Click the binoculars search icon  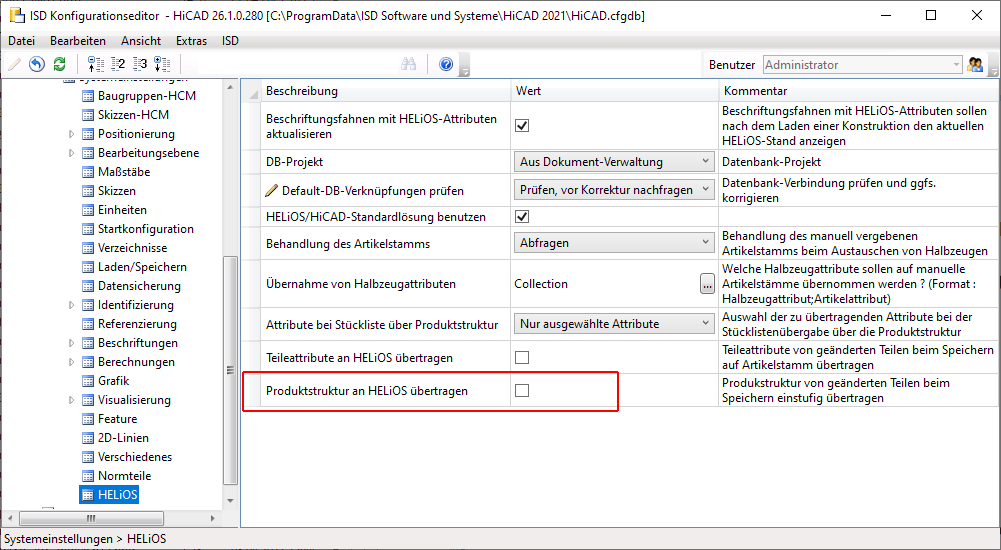pos(409,64)
